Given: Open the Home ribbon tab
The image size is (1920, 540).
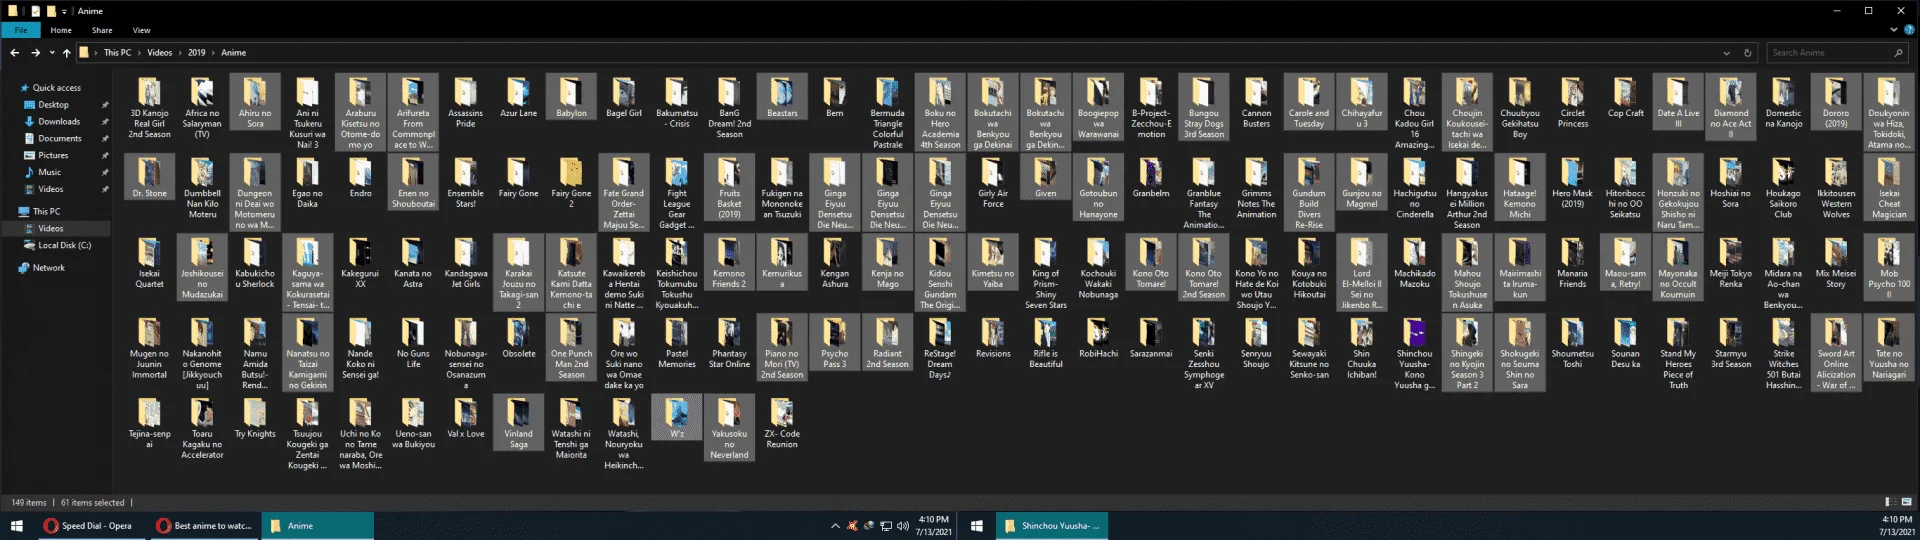Looking at the screenshot, I should [x=61, y=31].
